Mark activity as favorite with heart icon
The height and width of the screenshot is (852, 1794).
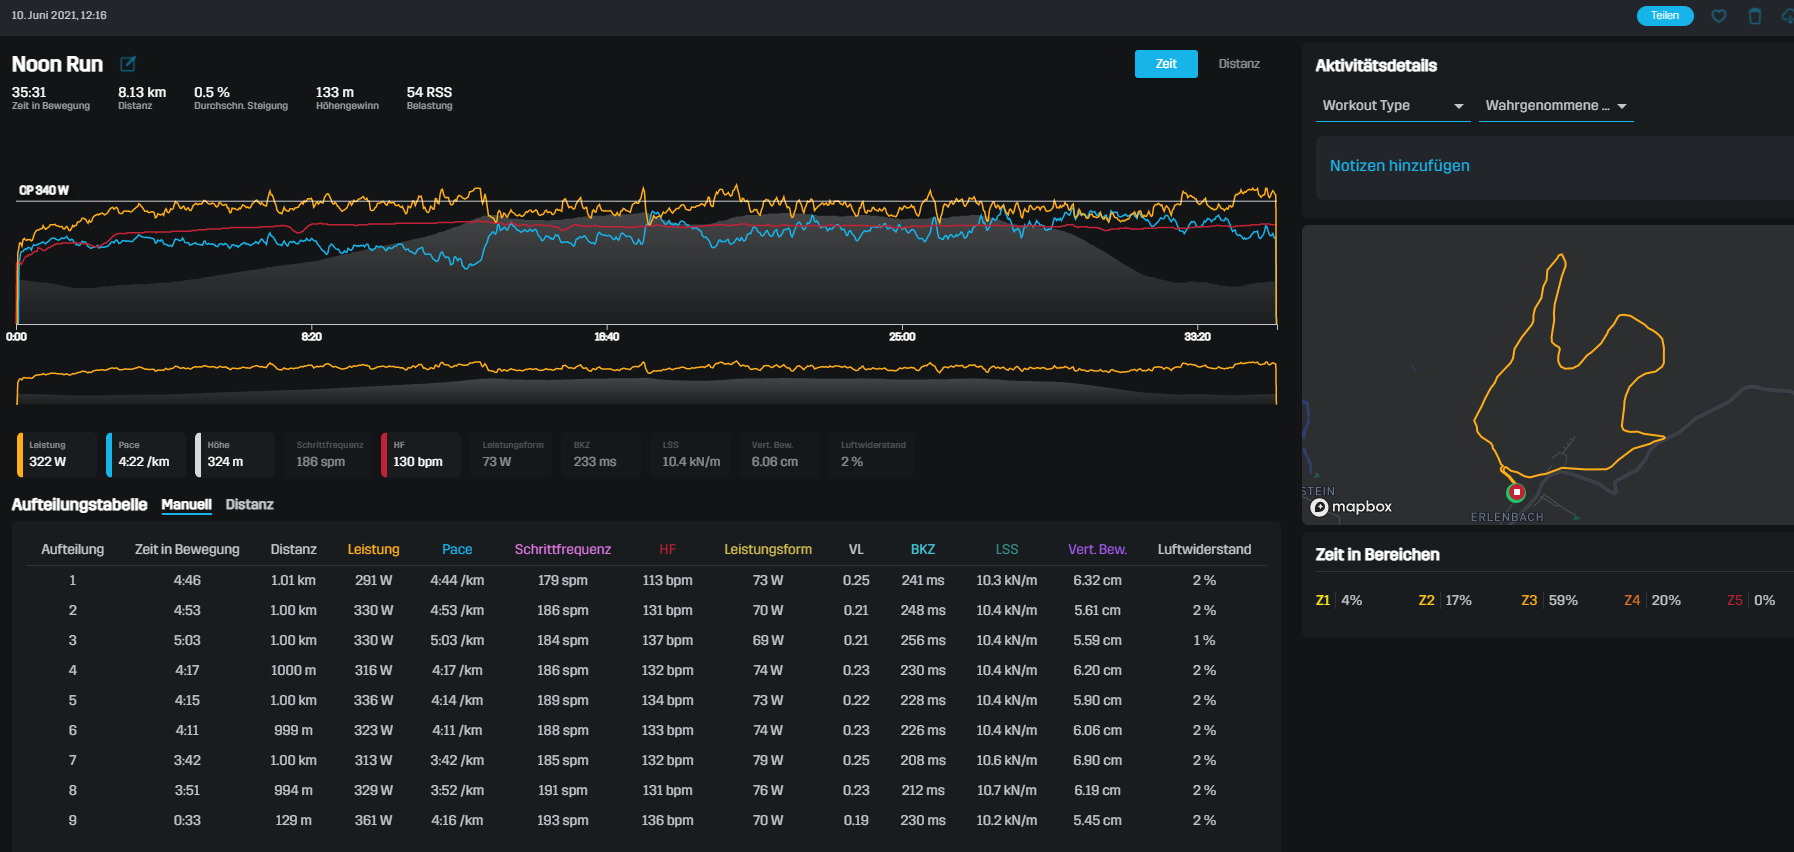pyautogui.click(x=1719, y=16)
